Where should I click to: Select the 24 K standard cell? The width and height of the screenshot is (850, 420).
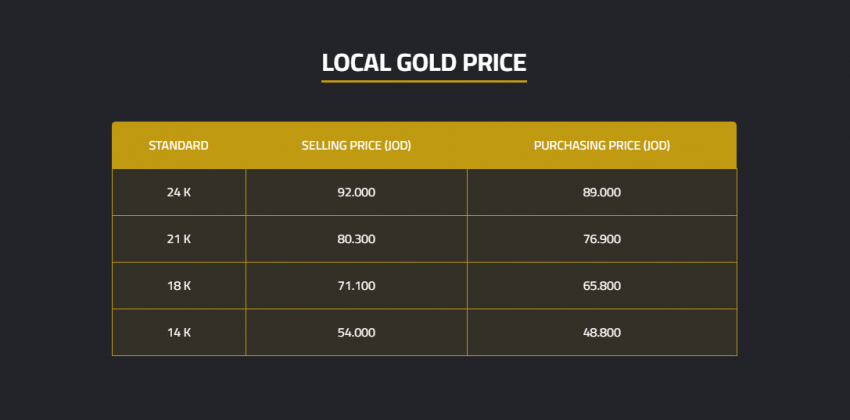(178, 192)
